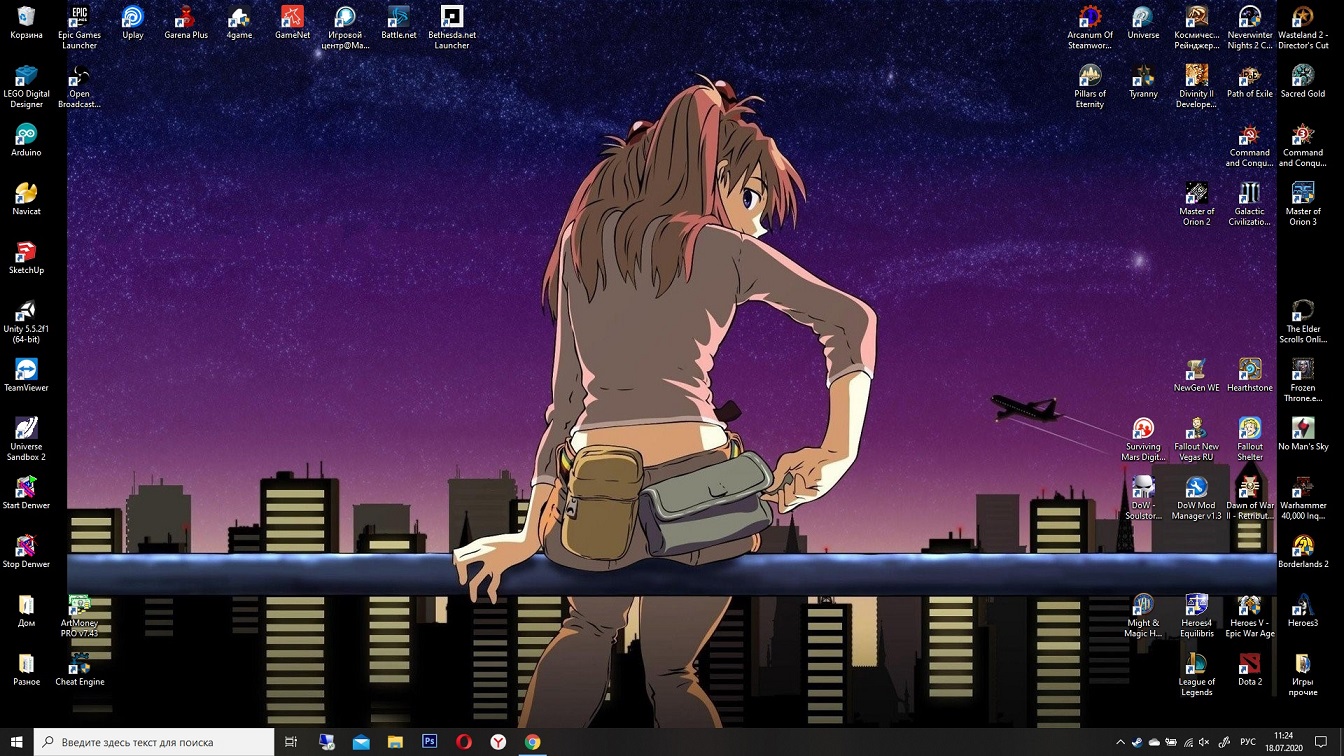Click the Universe Sandbox 2 icon
The width and height of the screenshot is (1344, 756).
(26, 440)
